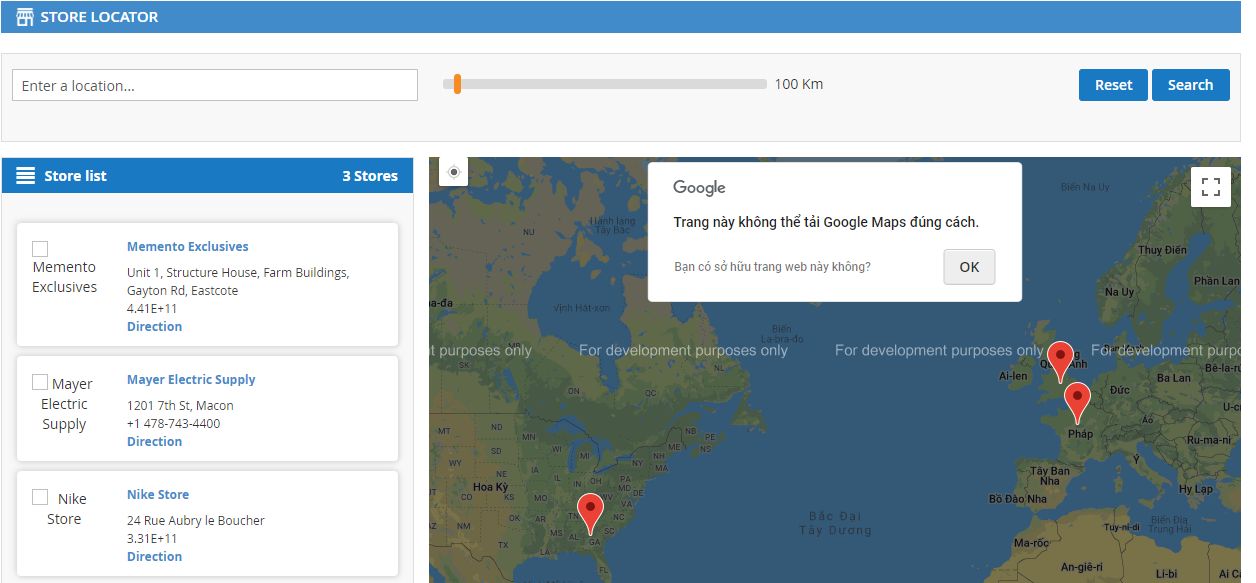Dismiss Google Maps error with OK

click(x=969, y=267)
